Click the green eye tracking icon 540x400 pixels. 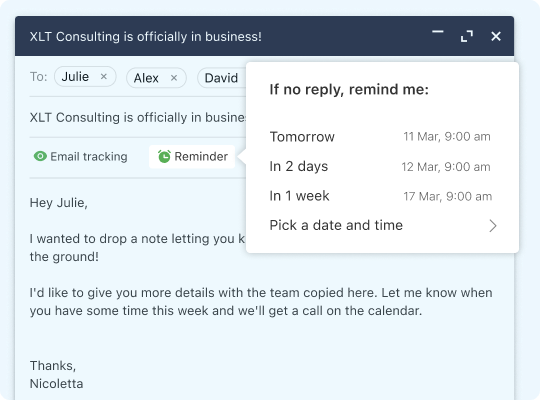click(x=40, y=156)
